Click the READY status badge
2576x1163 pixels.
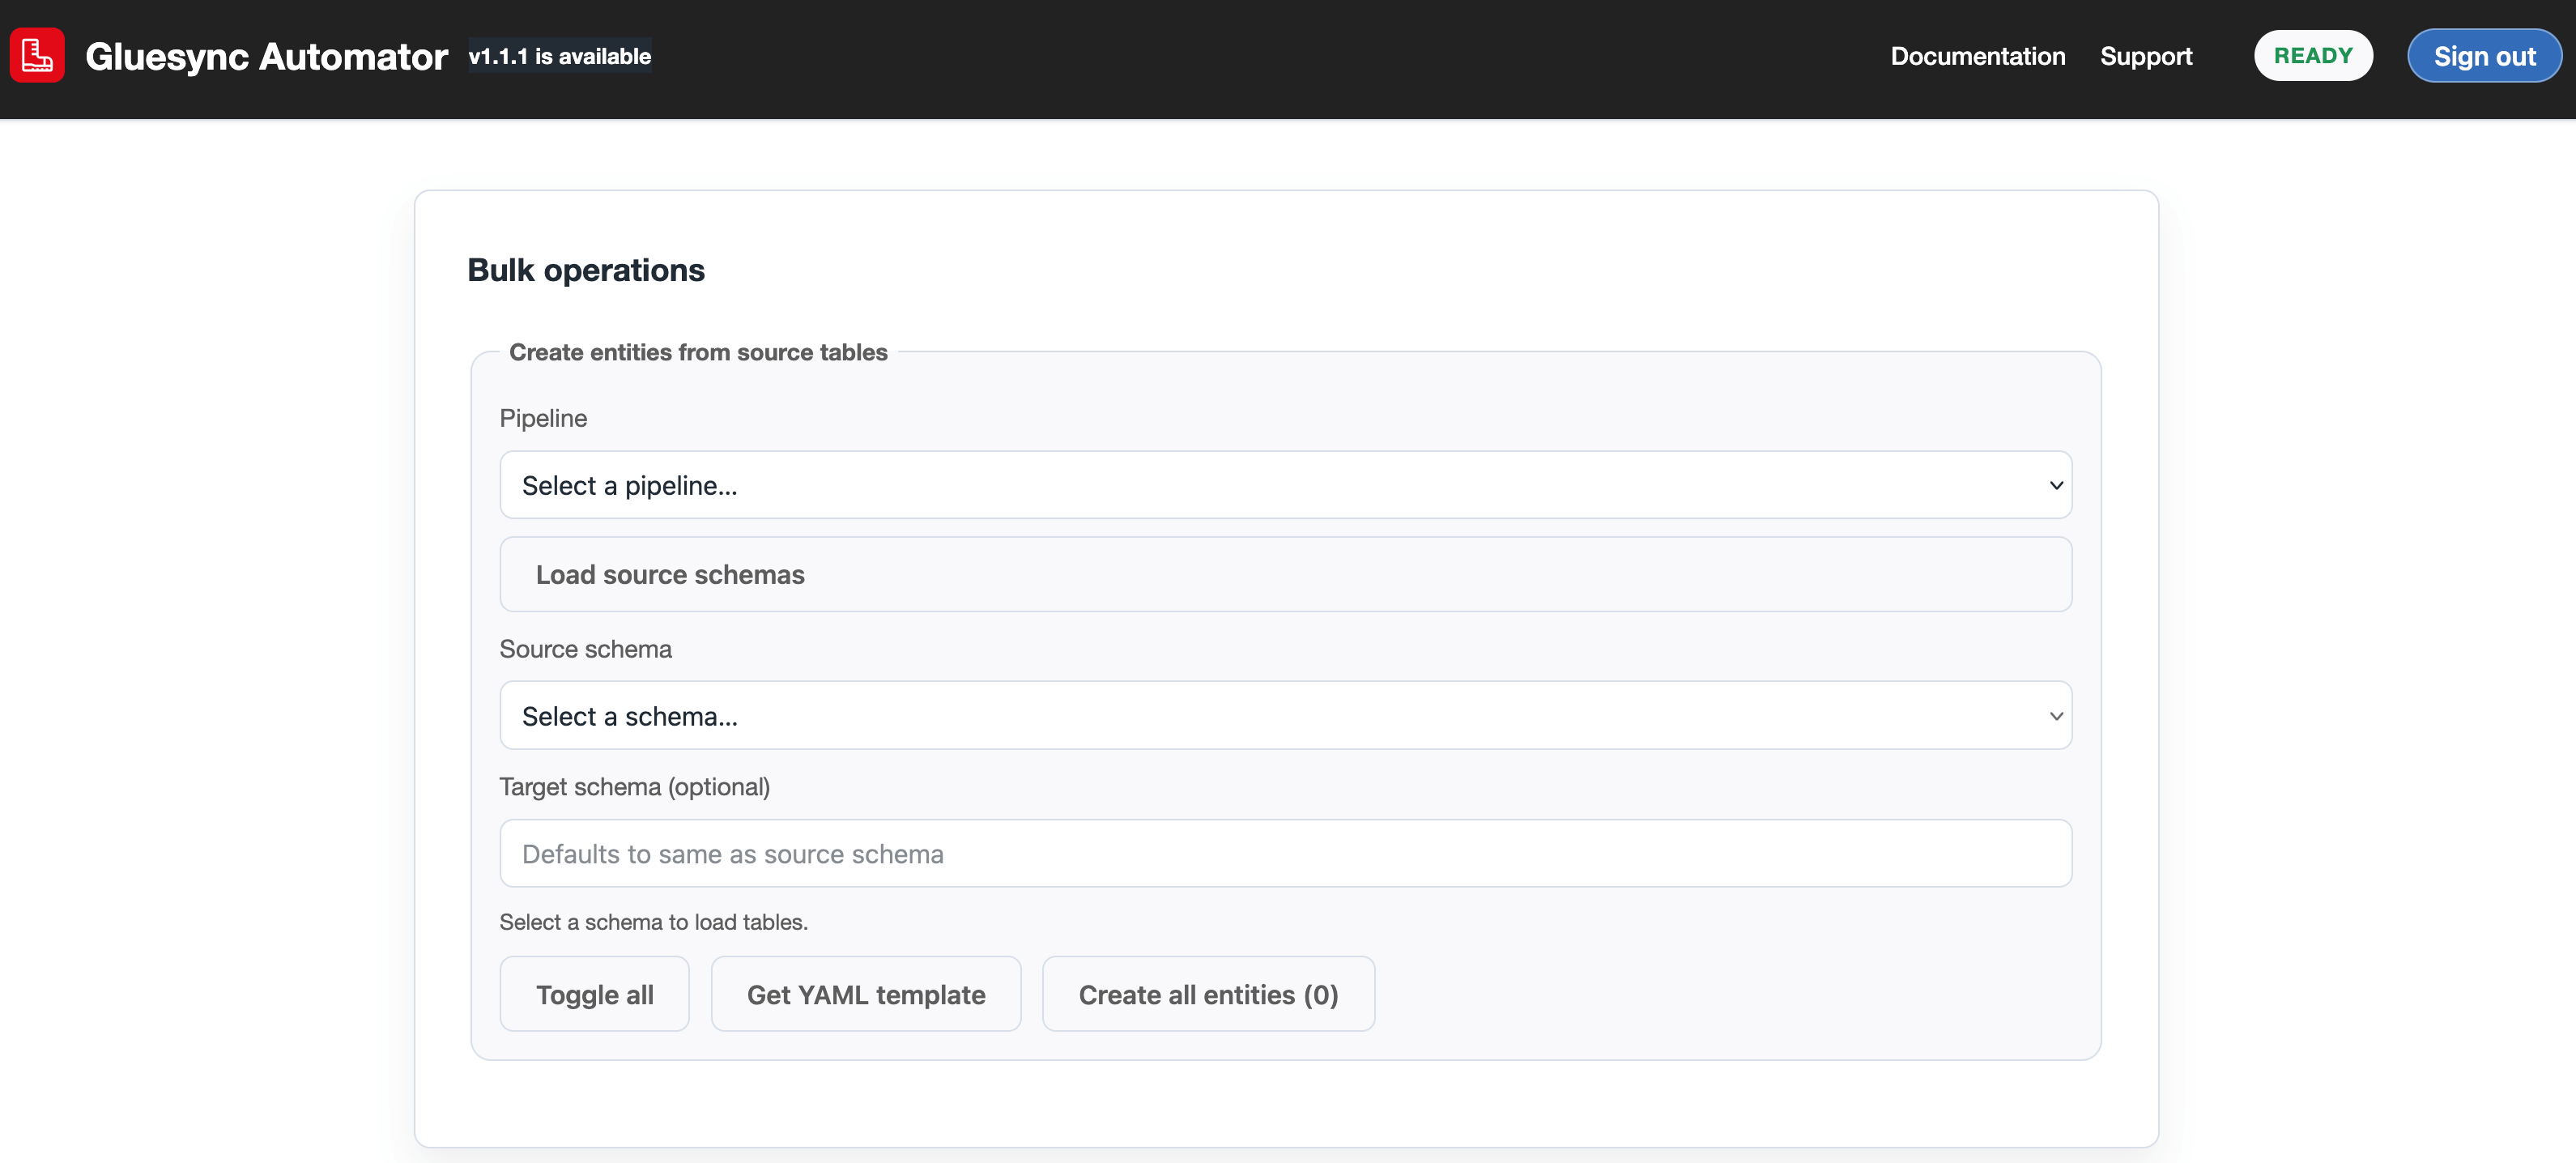point(2312,55)
